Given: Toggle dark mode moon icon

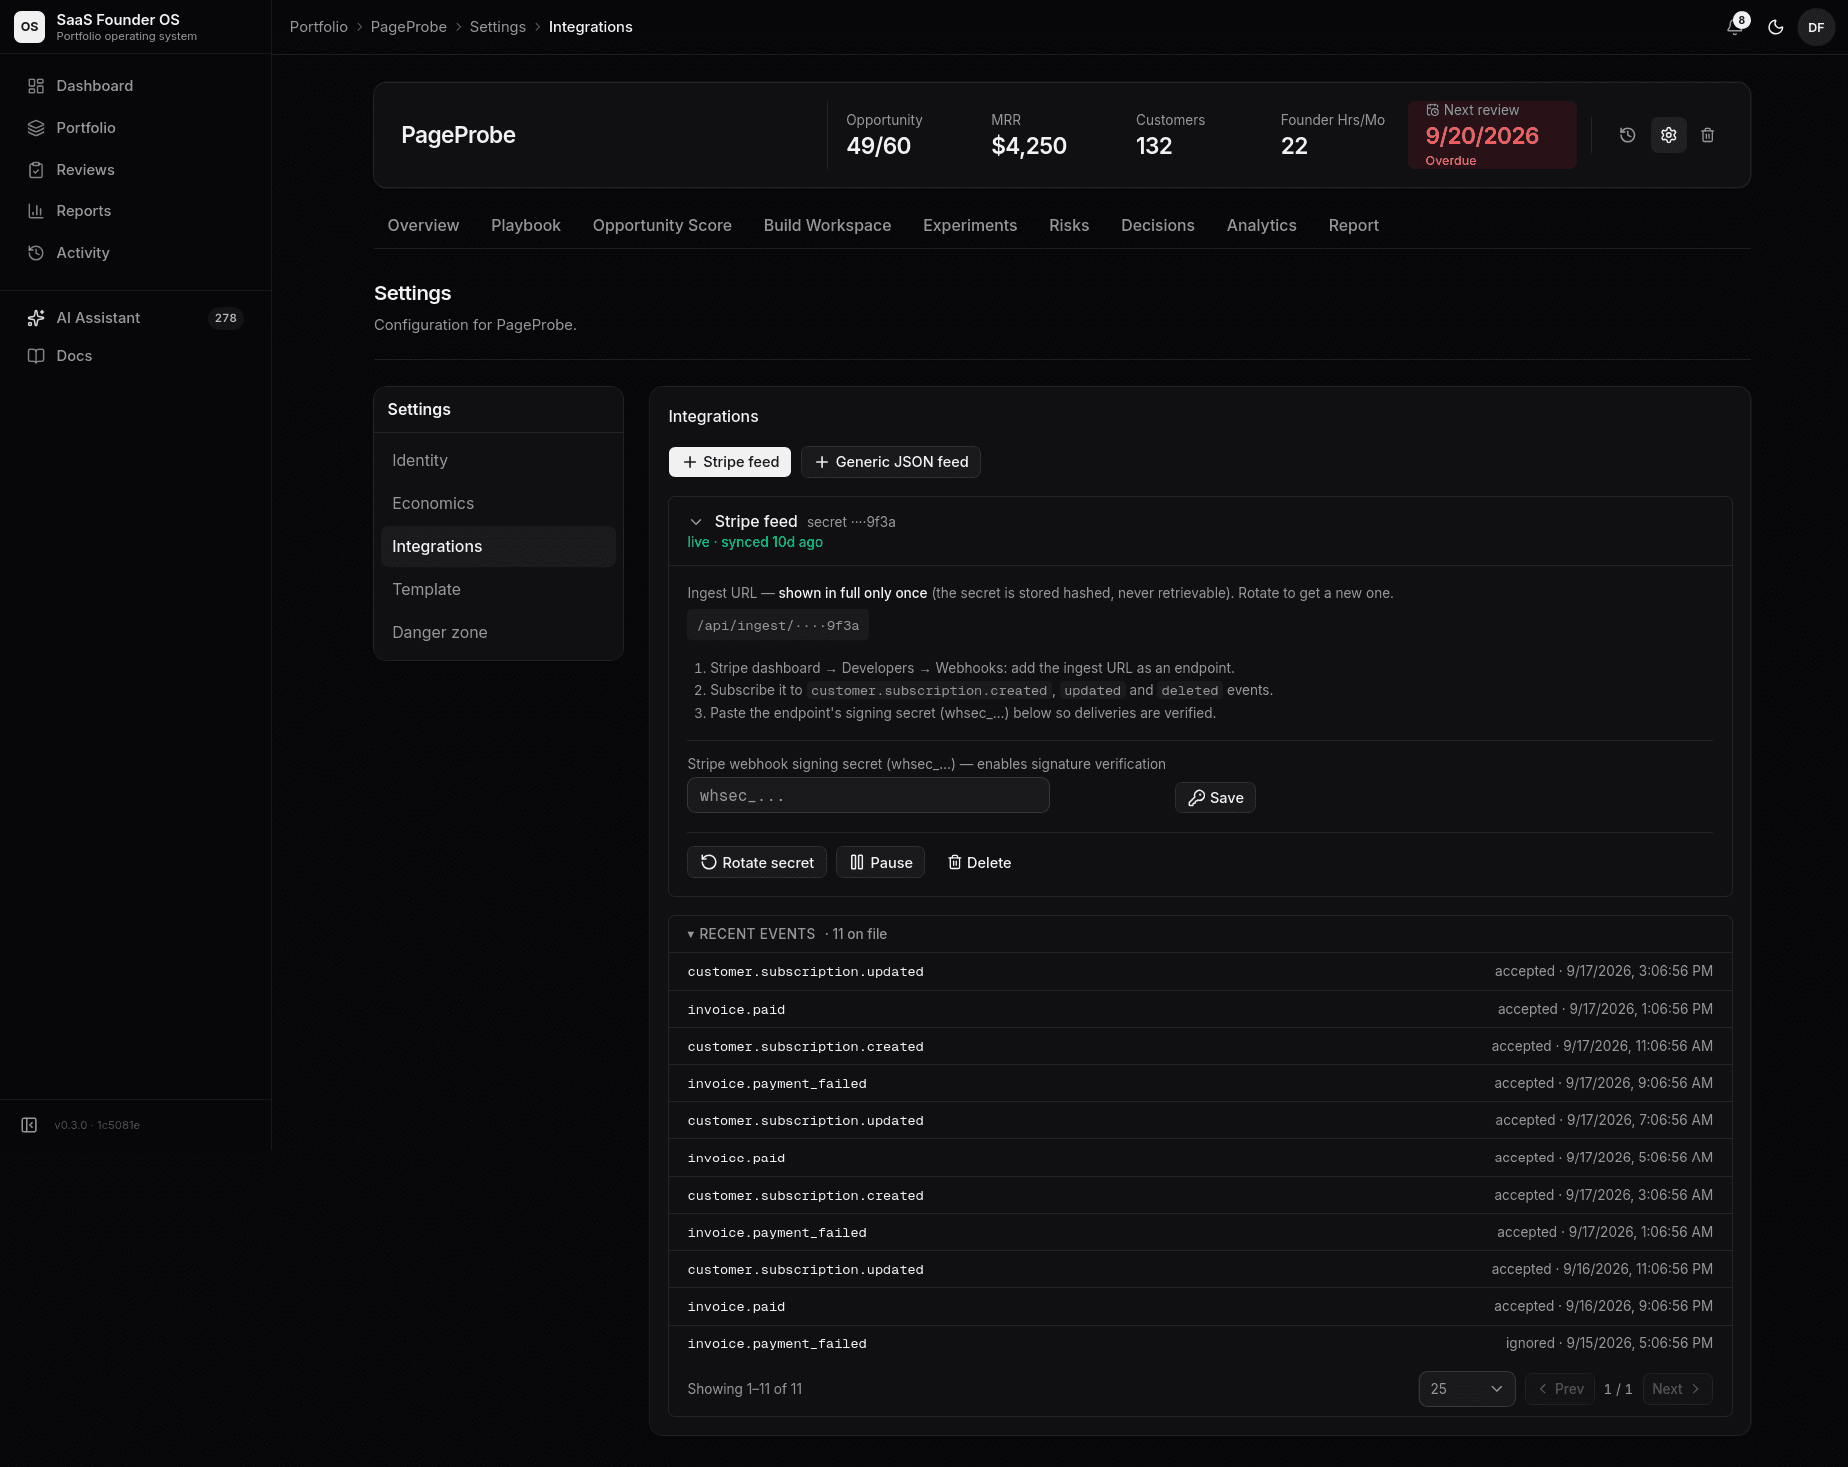Looking at the screenshot, I should click(x=1776, y=27).
